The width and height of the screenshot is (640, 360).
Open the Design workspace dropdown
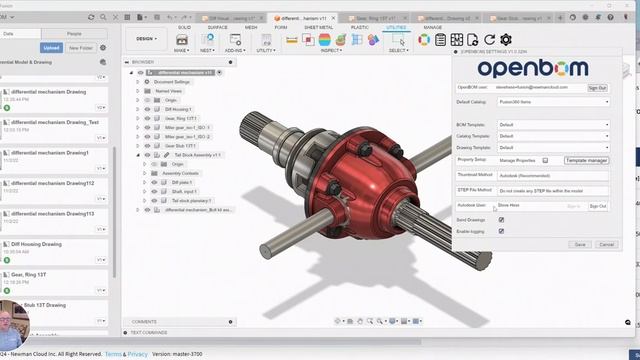coord(146,39)
